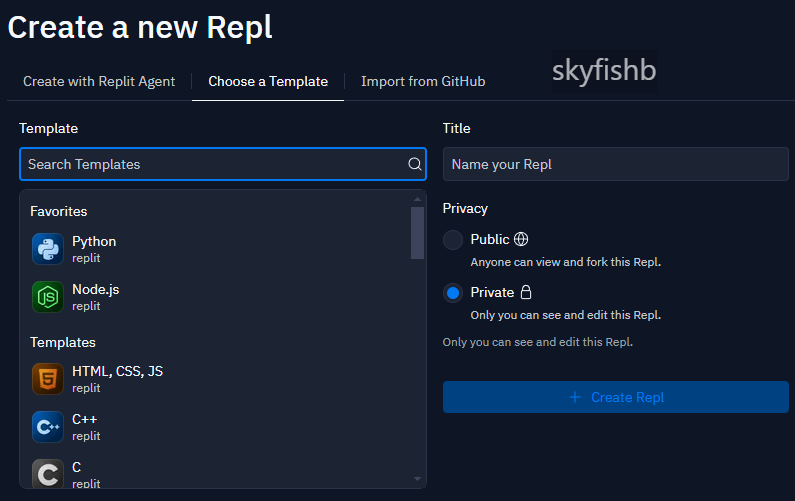Click the scroll down arrow of template list
The image size is (795, 501).
[x=417, y=479]
